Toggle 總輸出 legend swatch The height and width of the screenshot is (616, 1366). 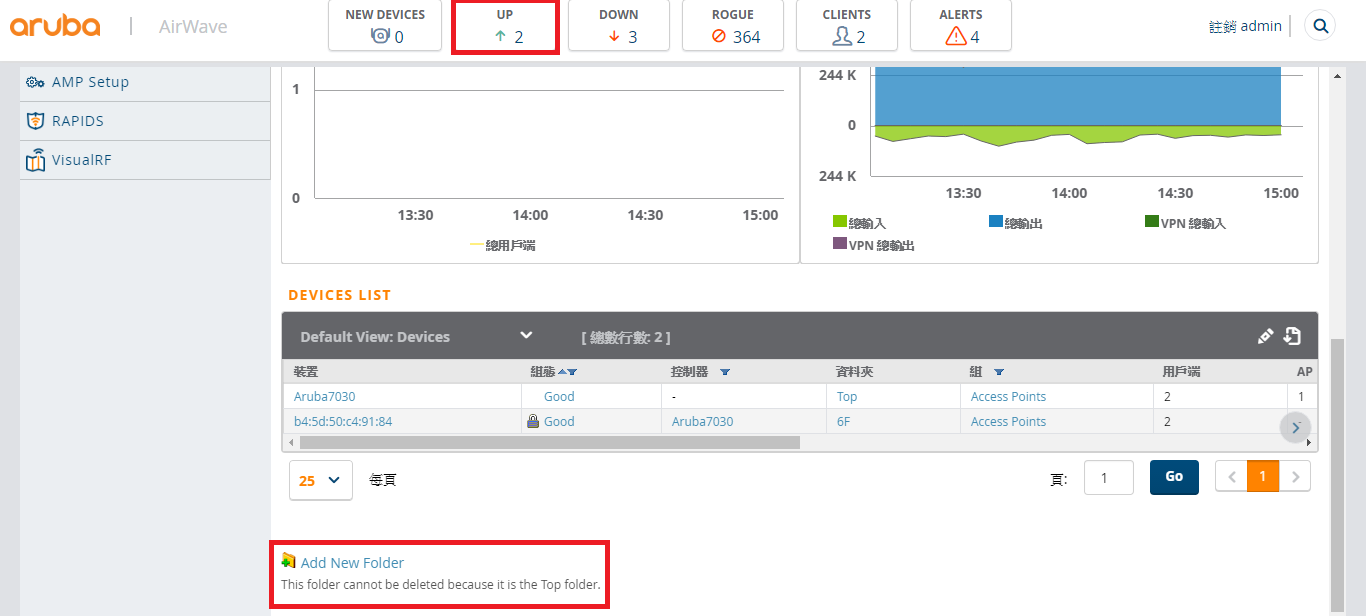pos(996,221)
